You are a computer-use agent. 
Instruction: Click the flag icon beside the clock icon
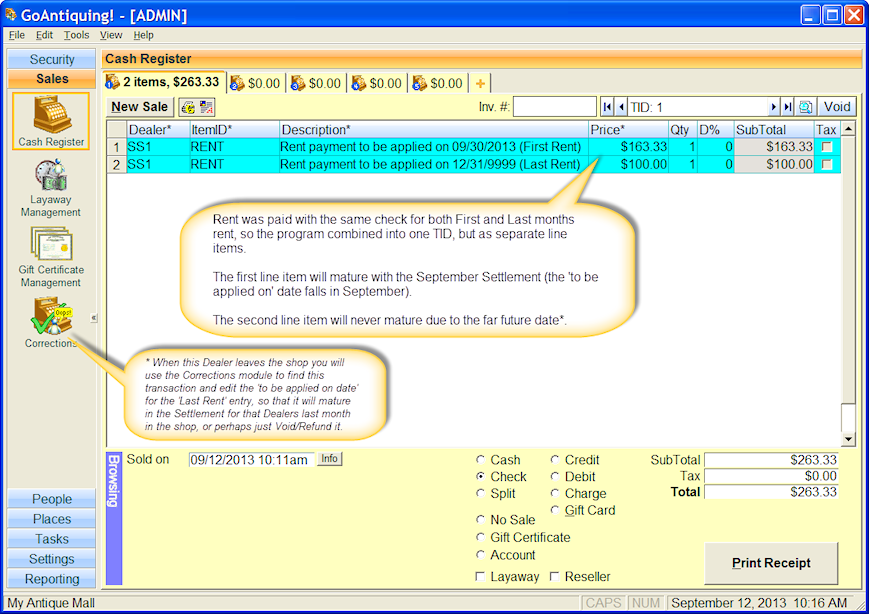click(x=207, y=107)
